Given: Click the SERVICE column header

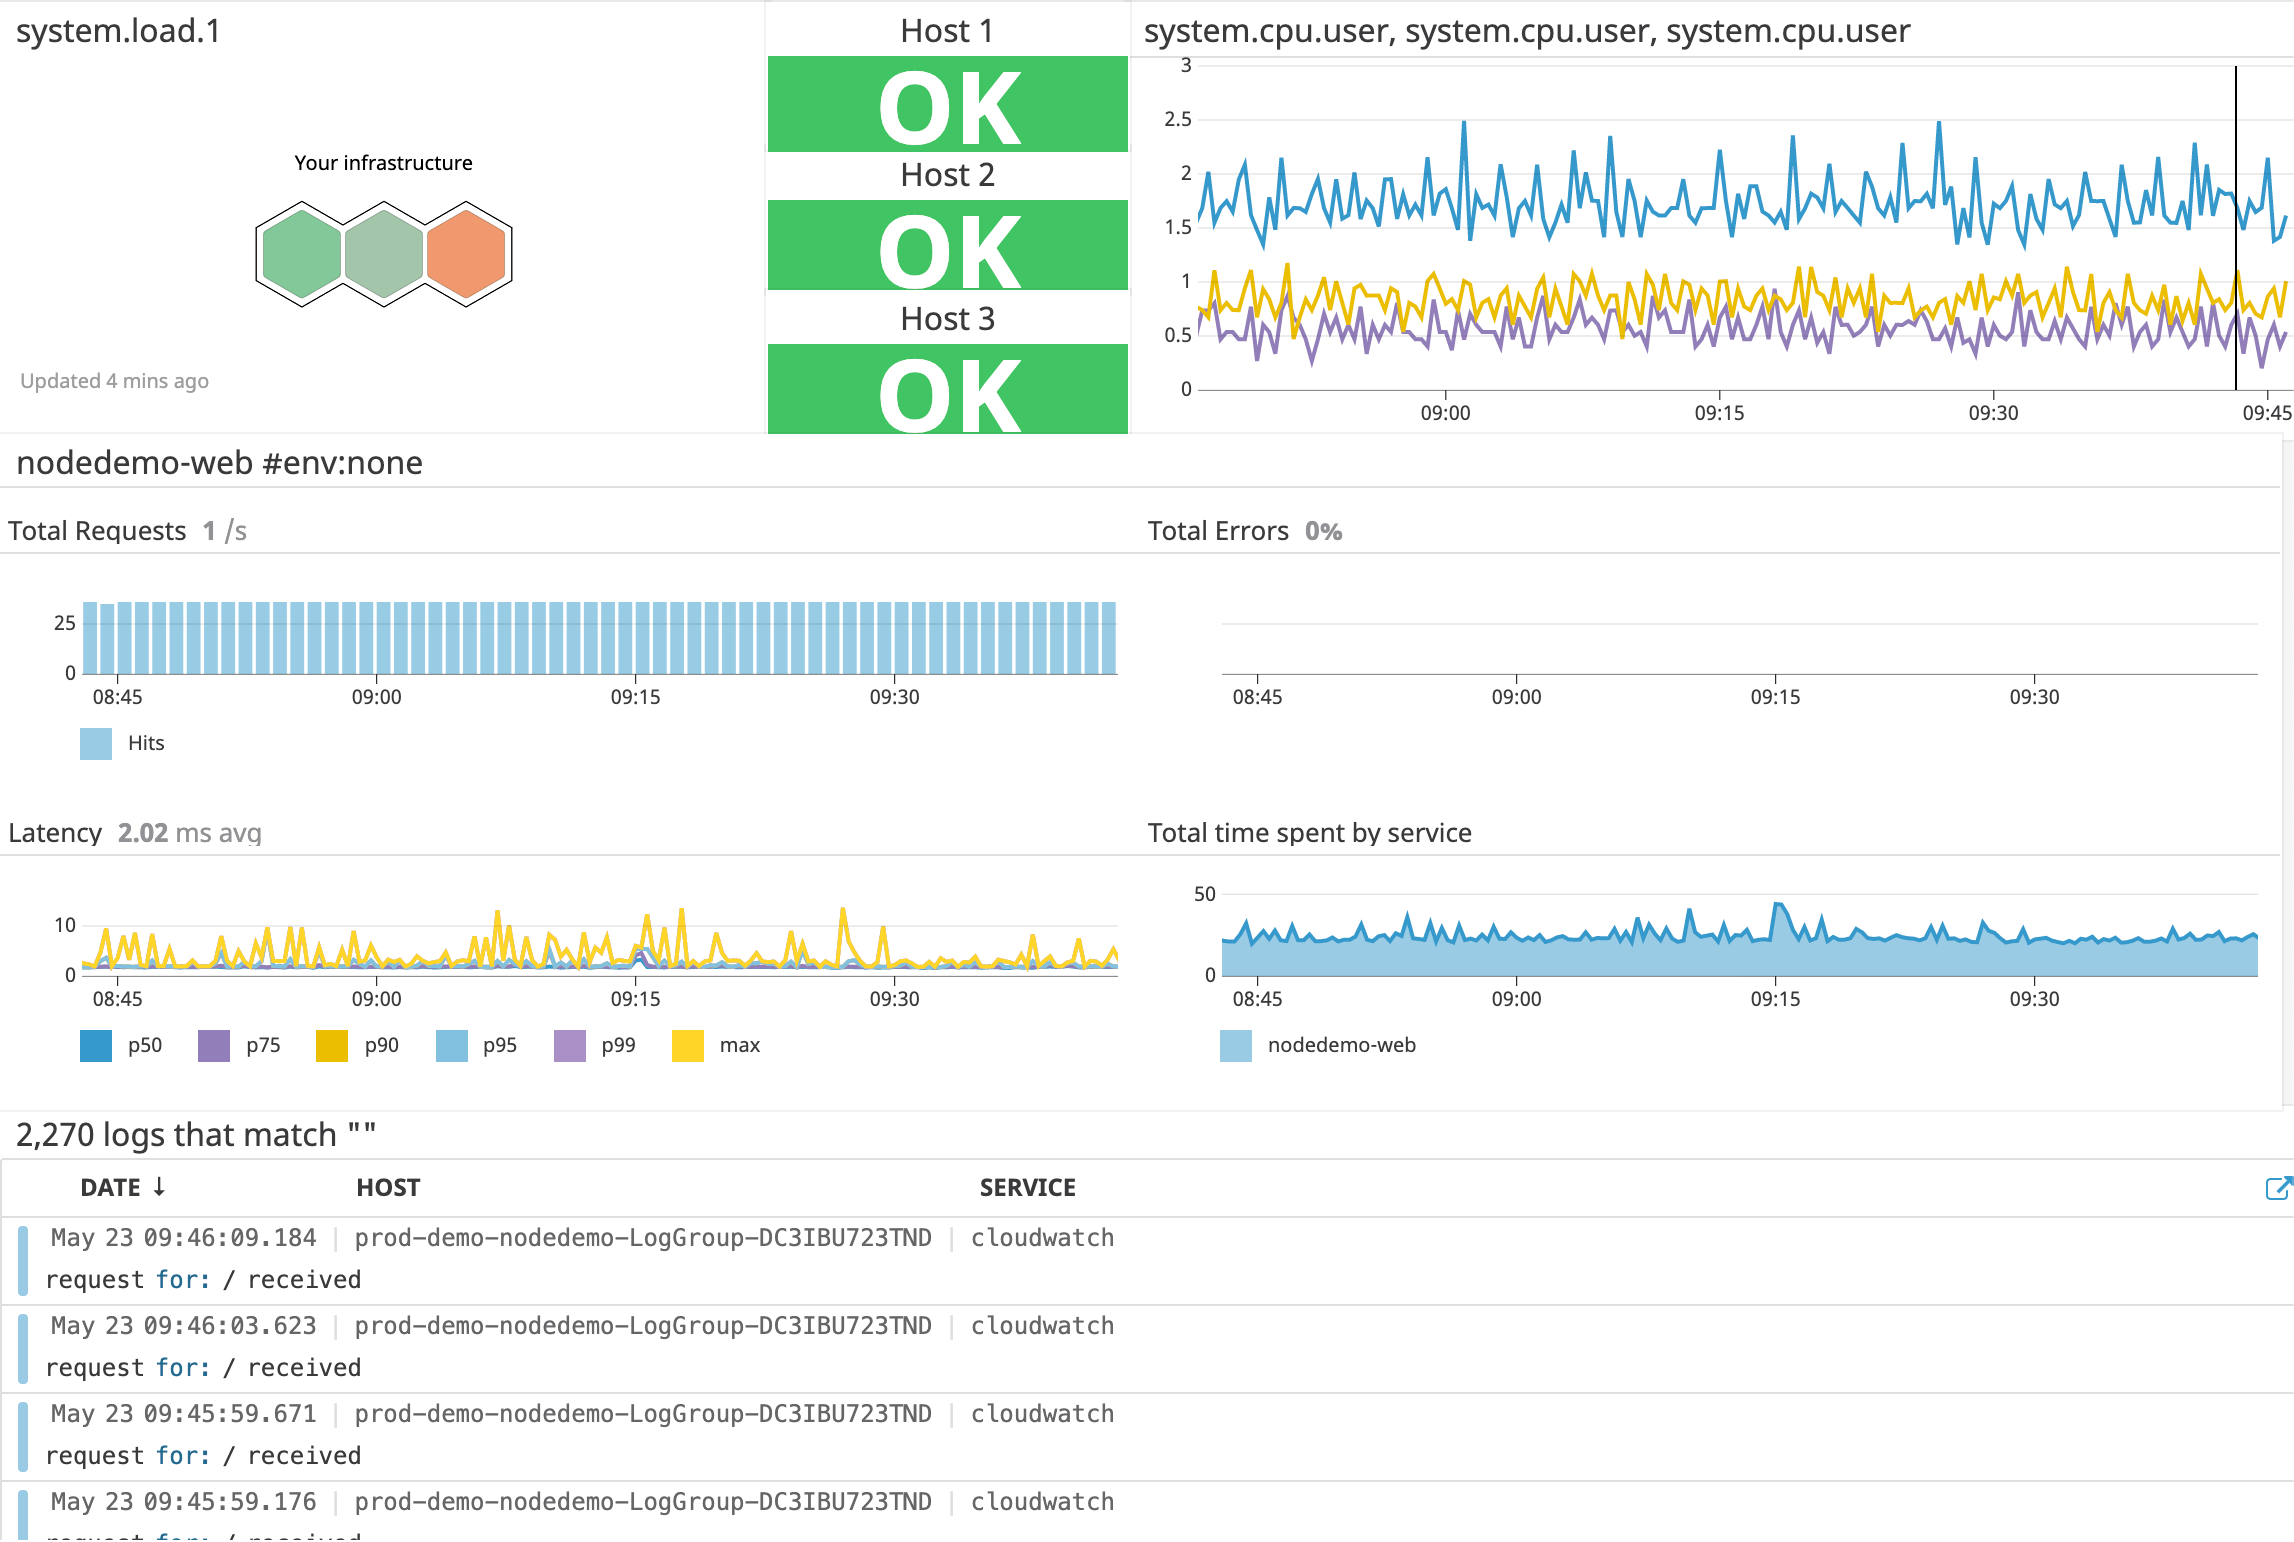Looking at the screenshot, I should (x=1027, y=1188).
